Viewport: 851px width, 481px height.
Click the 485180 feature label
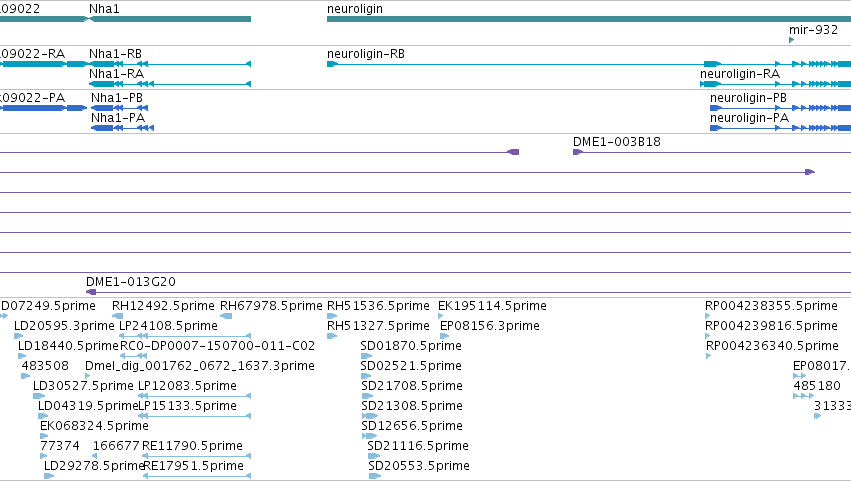point(817,386)
